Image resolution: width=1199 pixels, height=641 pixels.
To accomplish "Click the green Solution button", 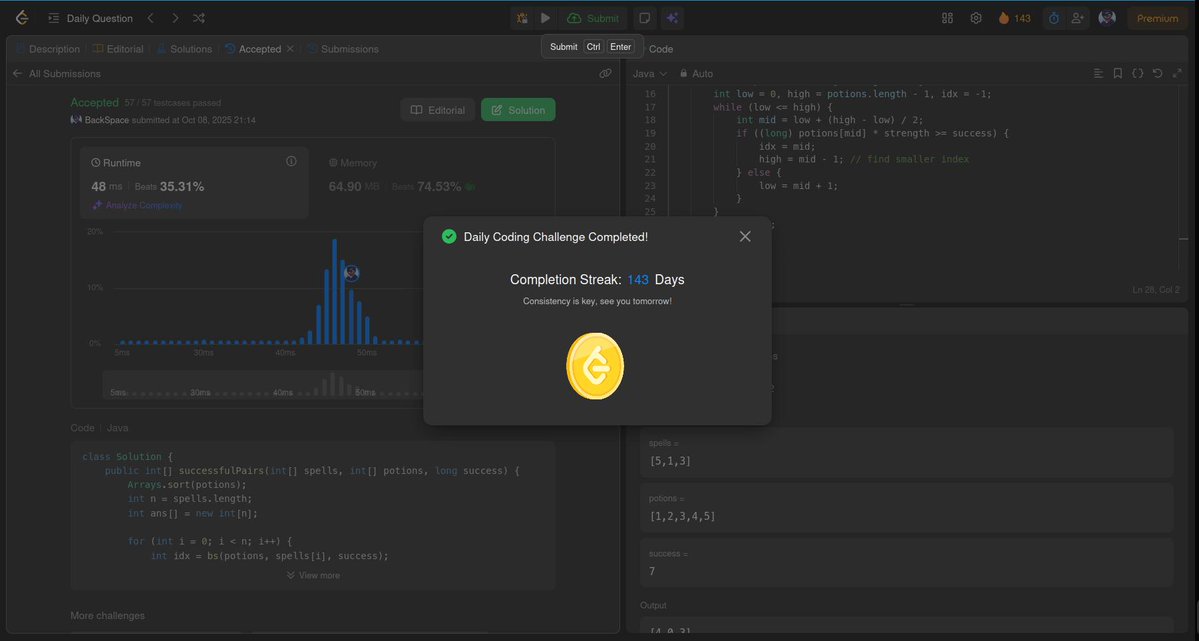I will pyautogui.click(x=518, y=110).
